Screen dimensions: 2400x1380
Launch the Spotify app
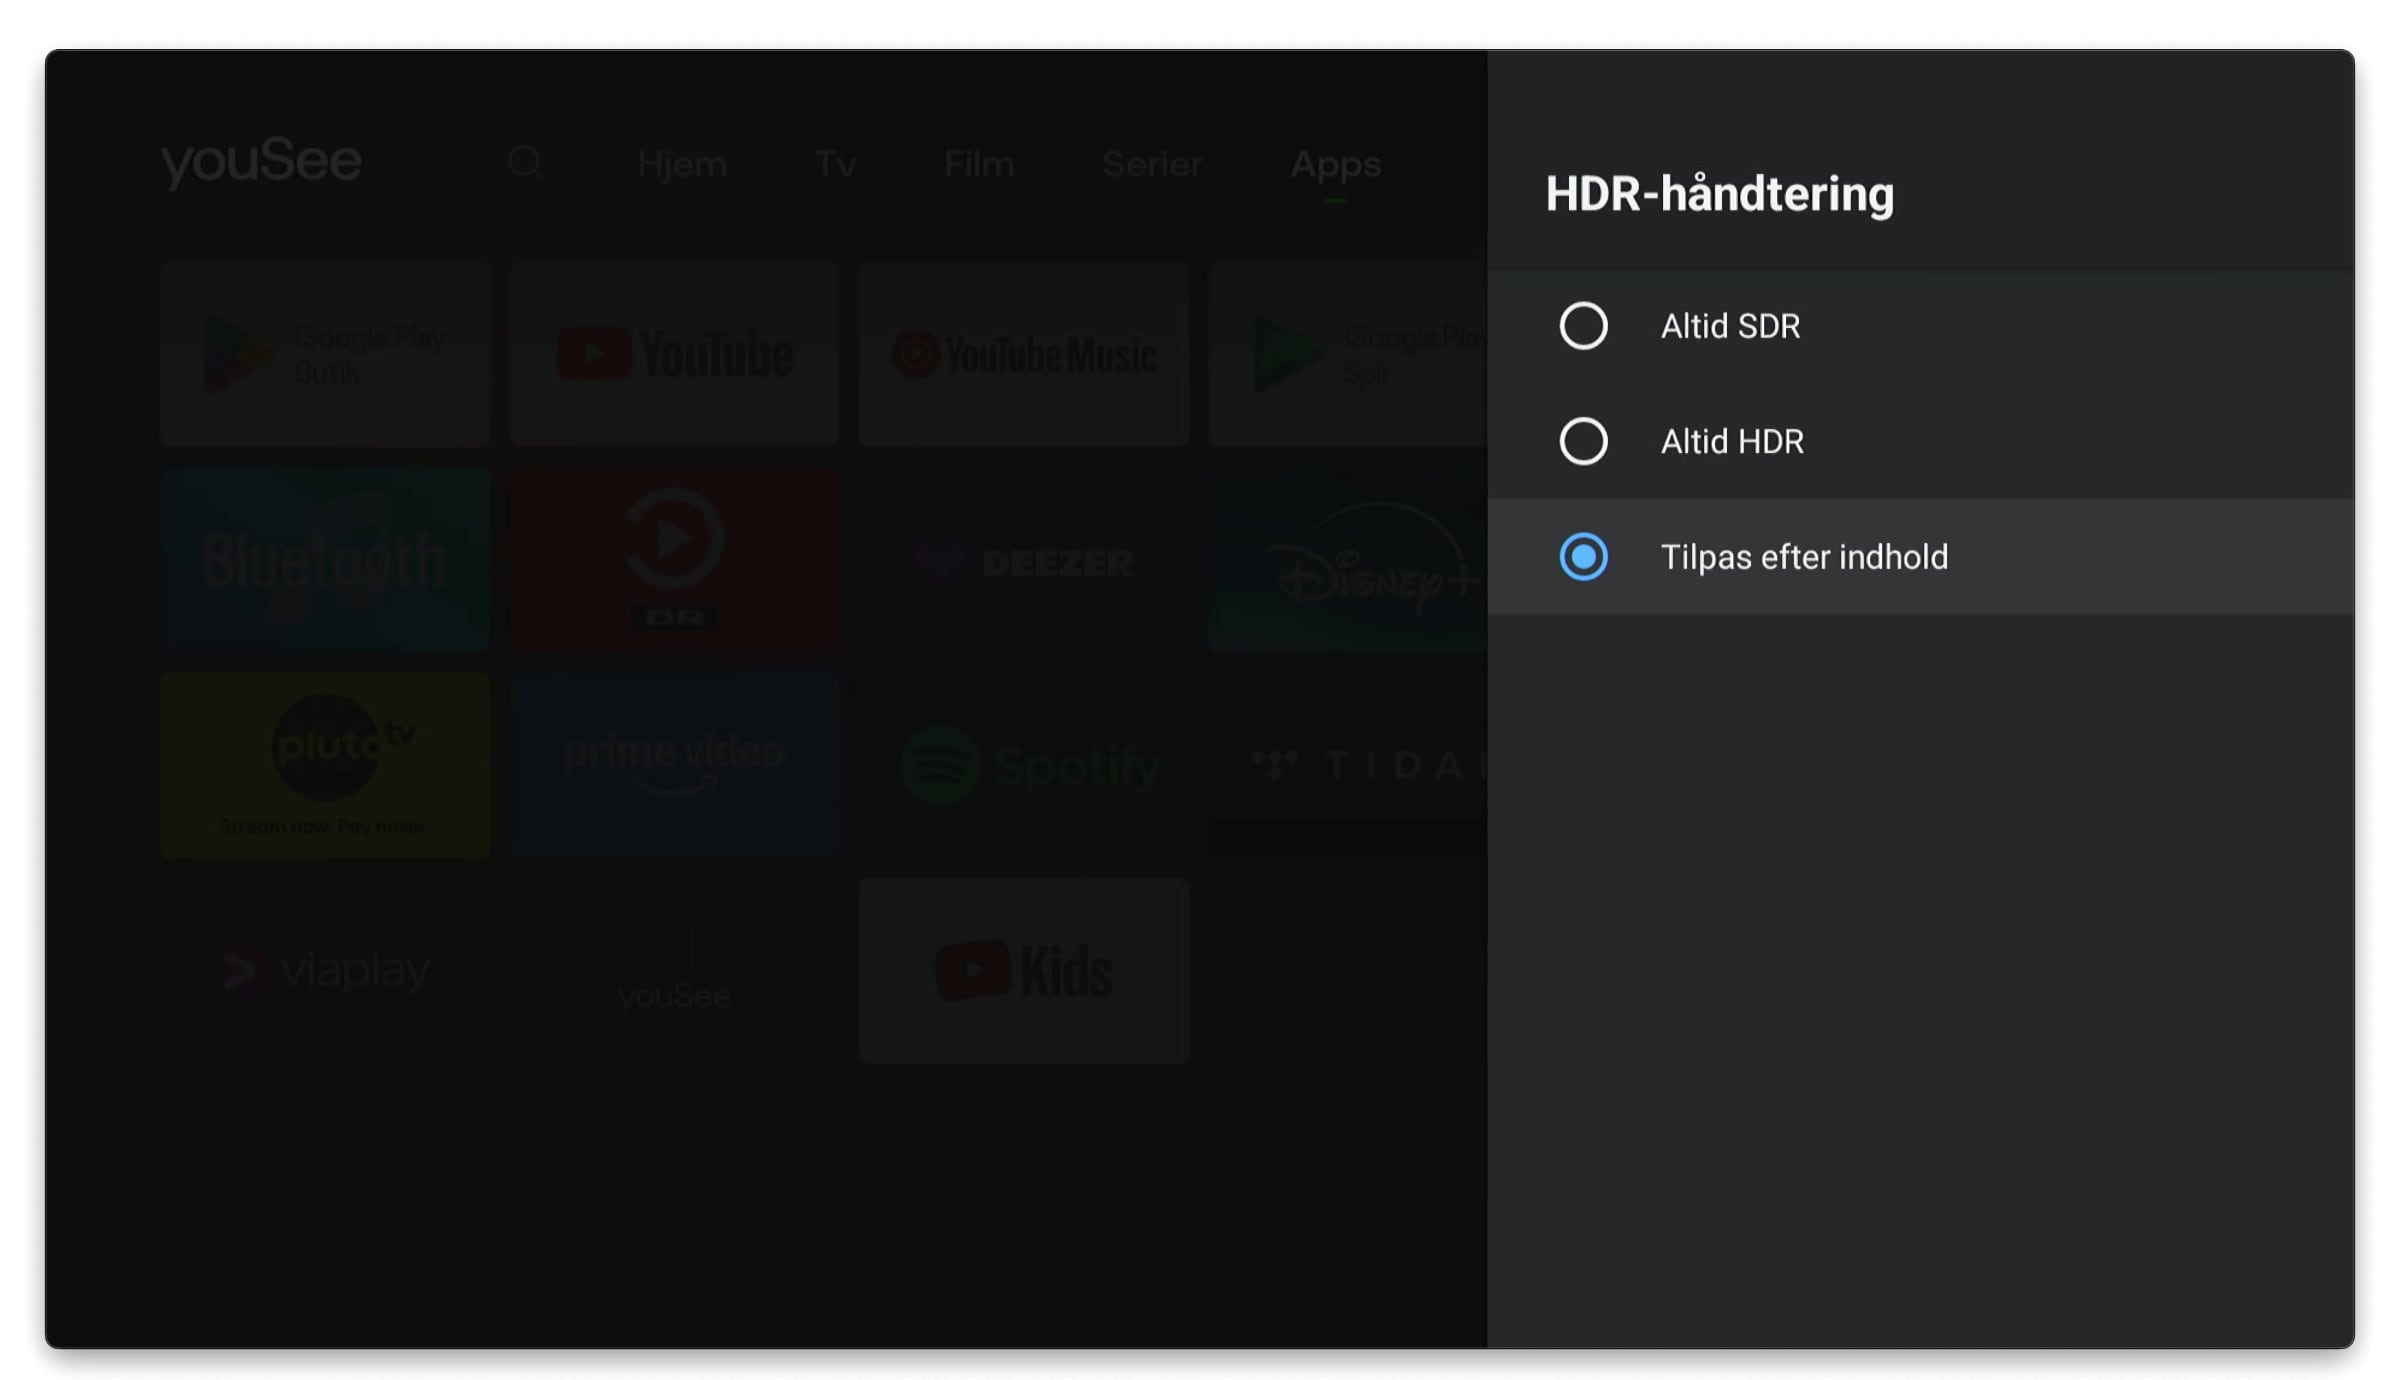(x=1023, y=766)
